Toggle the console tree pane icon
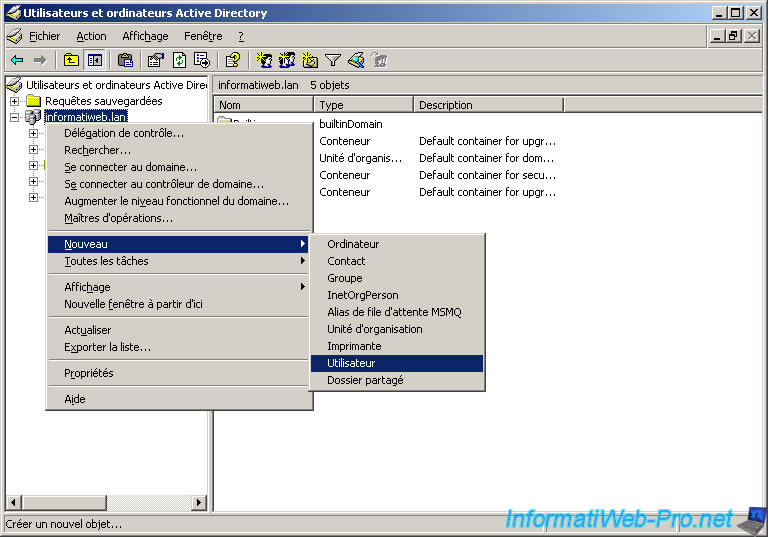Viewport: 768px width, 537px height. tap(95, 60)
